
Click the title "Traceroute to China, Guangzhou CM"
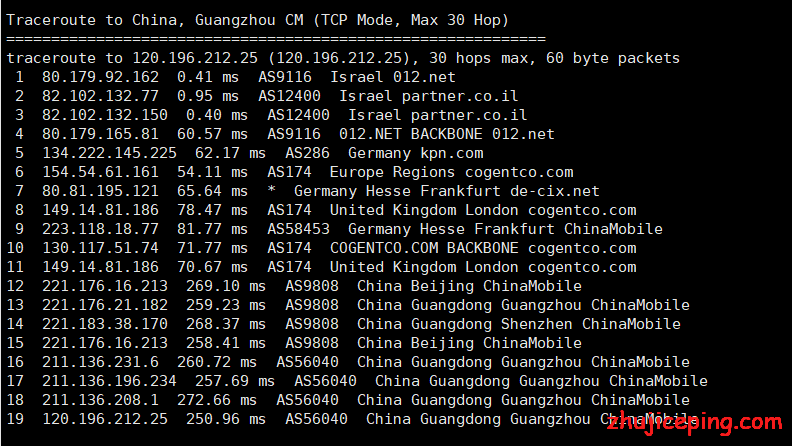click(155, 20)
